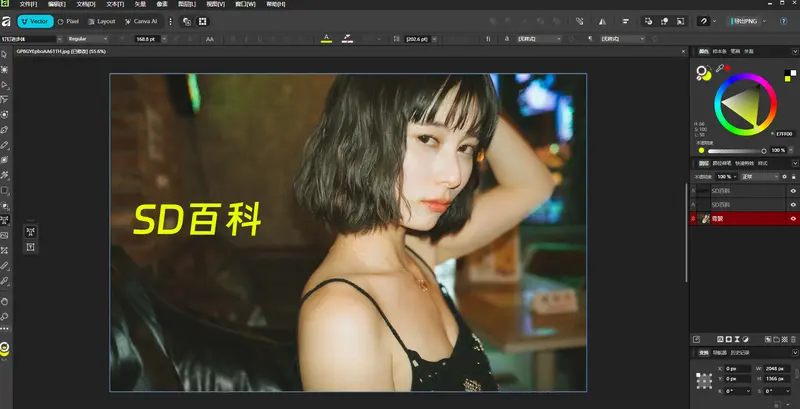Add an adjustment via the half-circle icon
The height and width of the screenshot is (409, 800).
click(x=745, y=339)
